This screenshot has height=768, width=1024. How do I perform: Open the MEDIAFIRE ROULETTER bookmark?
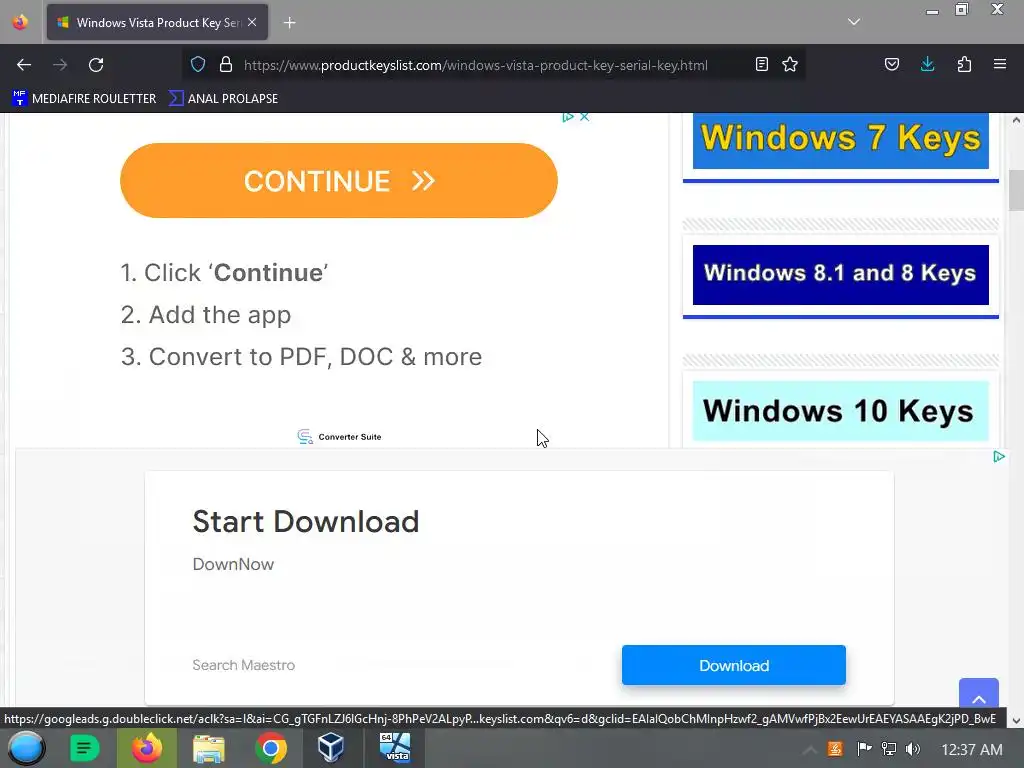click(84, 99)
